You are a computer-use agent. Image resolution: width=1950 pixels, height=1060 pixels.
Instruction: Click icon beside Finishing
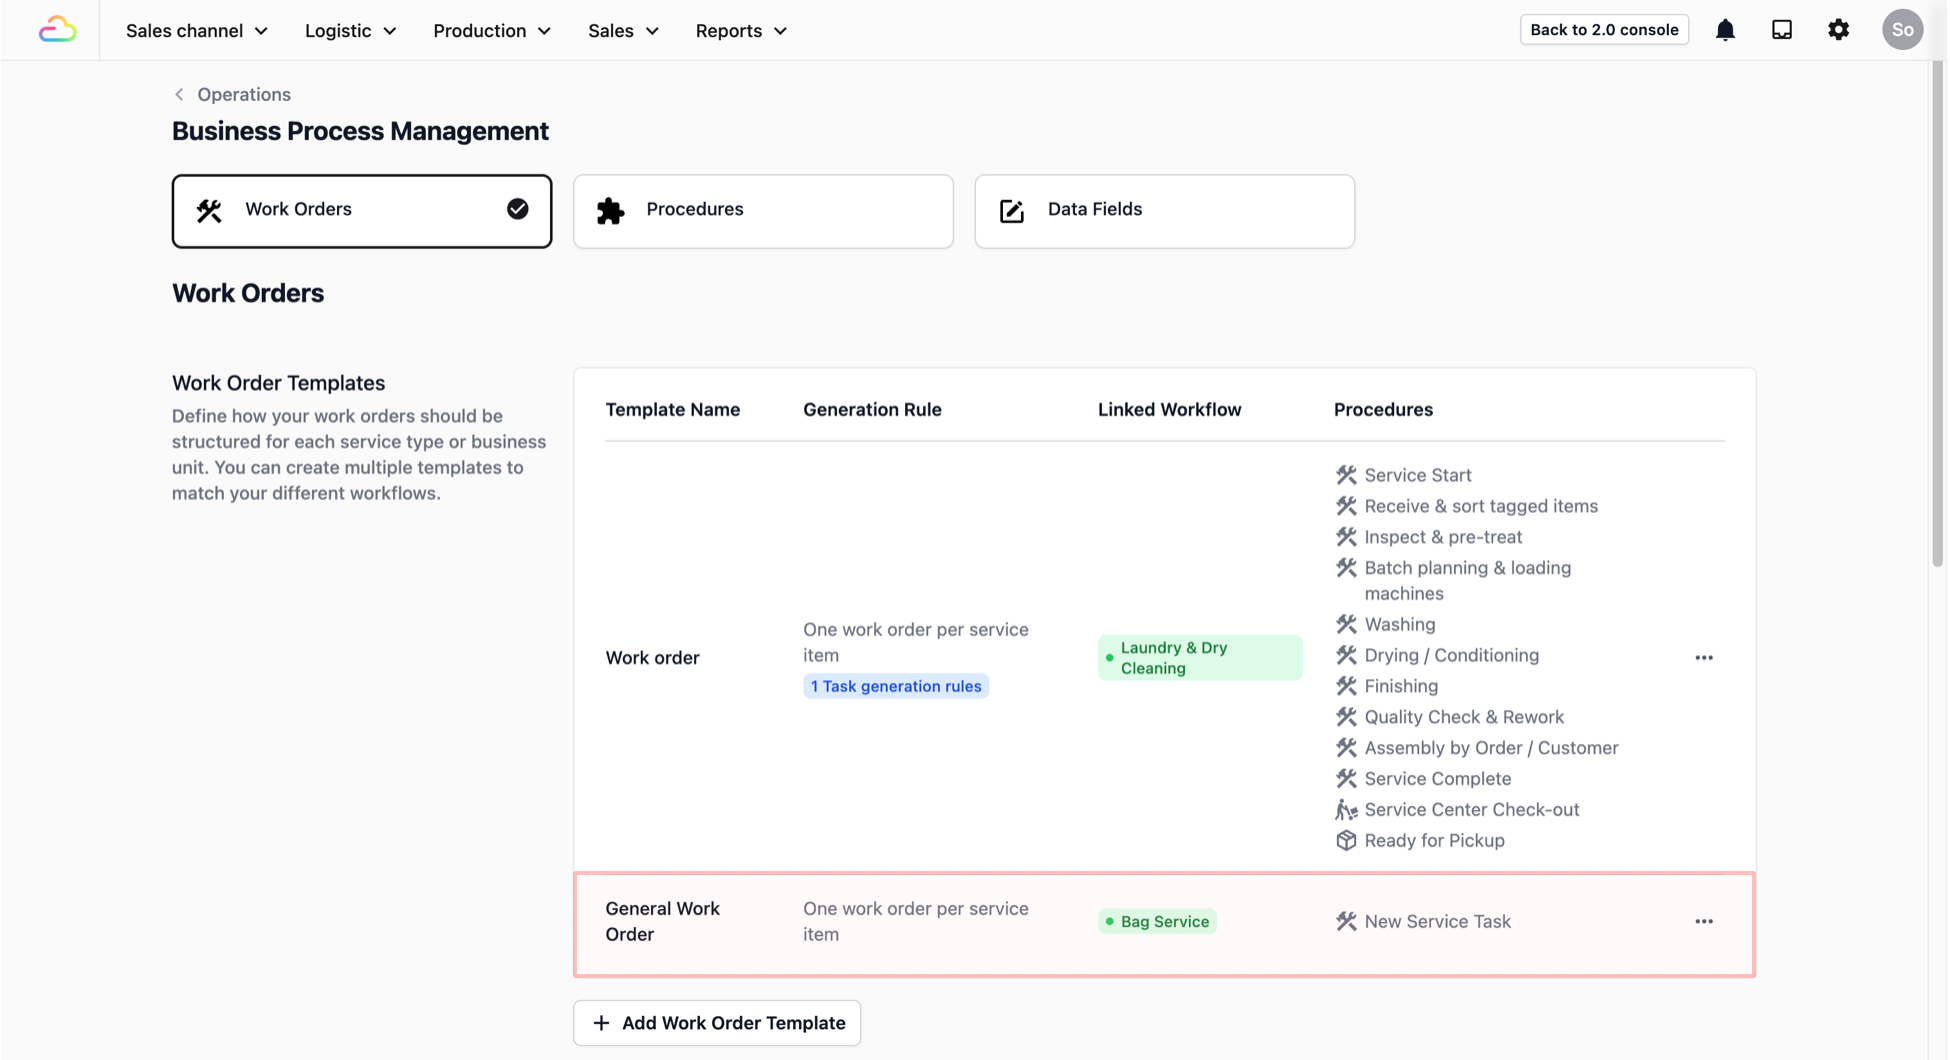coord(1346,686)
